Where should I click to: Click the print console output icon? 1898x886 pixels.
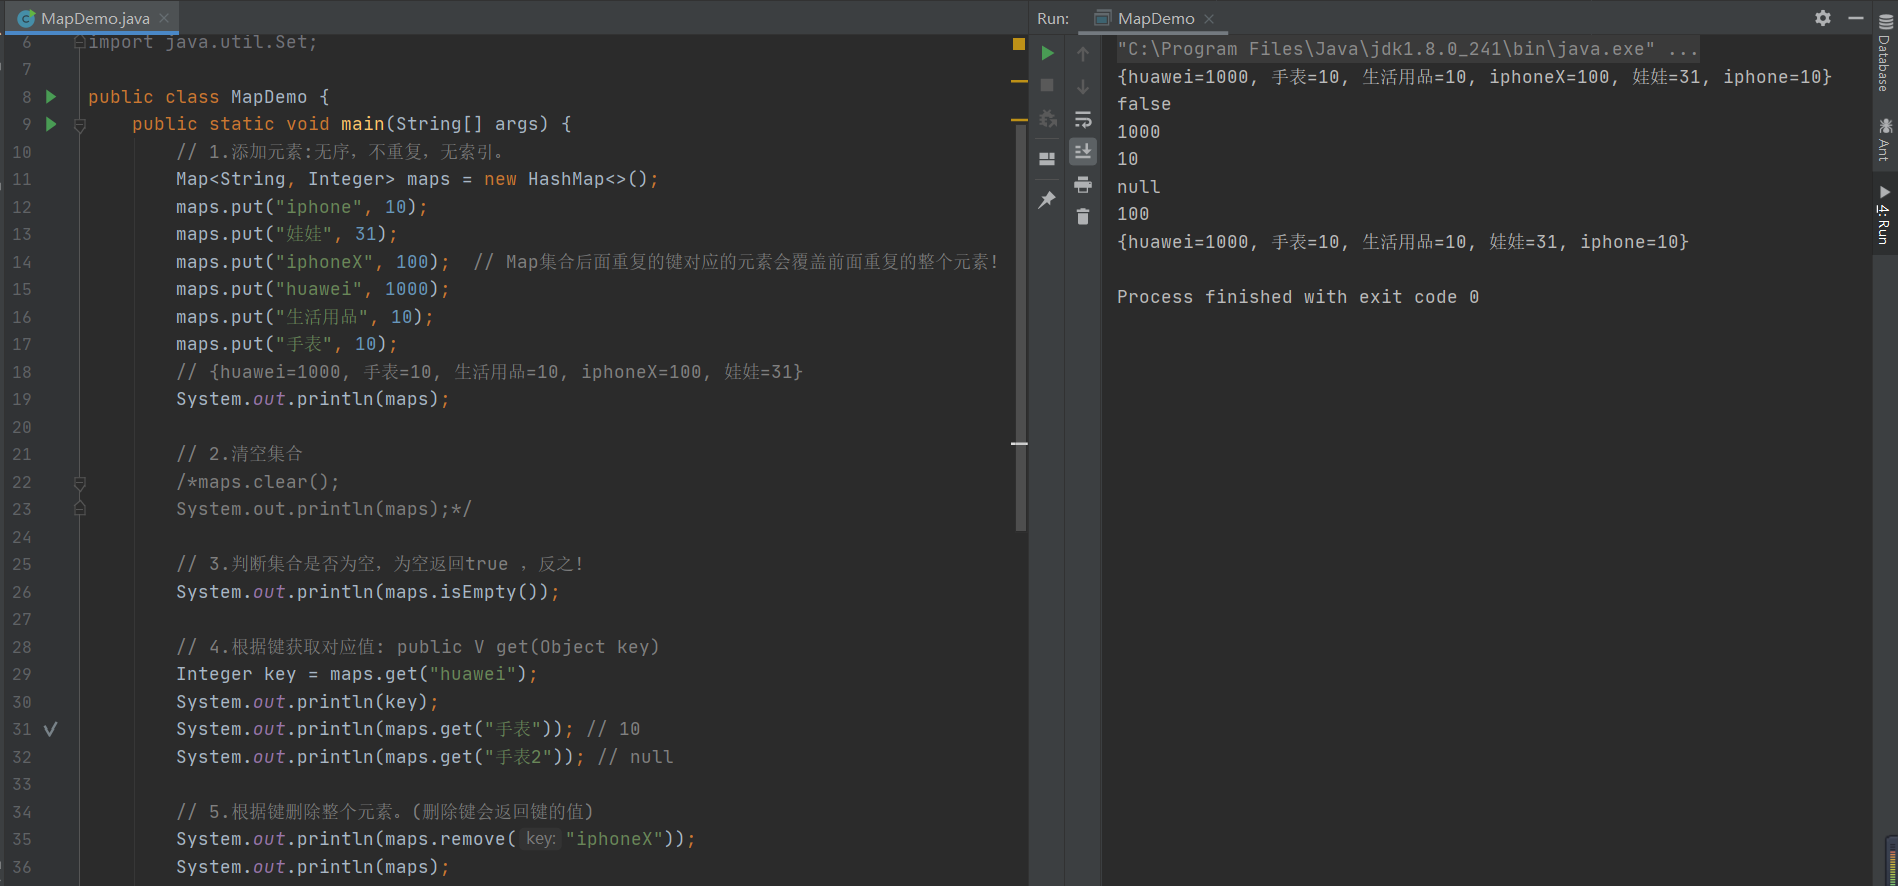(x=1083, y=185)
